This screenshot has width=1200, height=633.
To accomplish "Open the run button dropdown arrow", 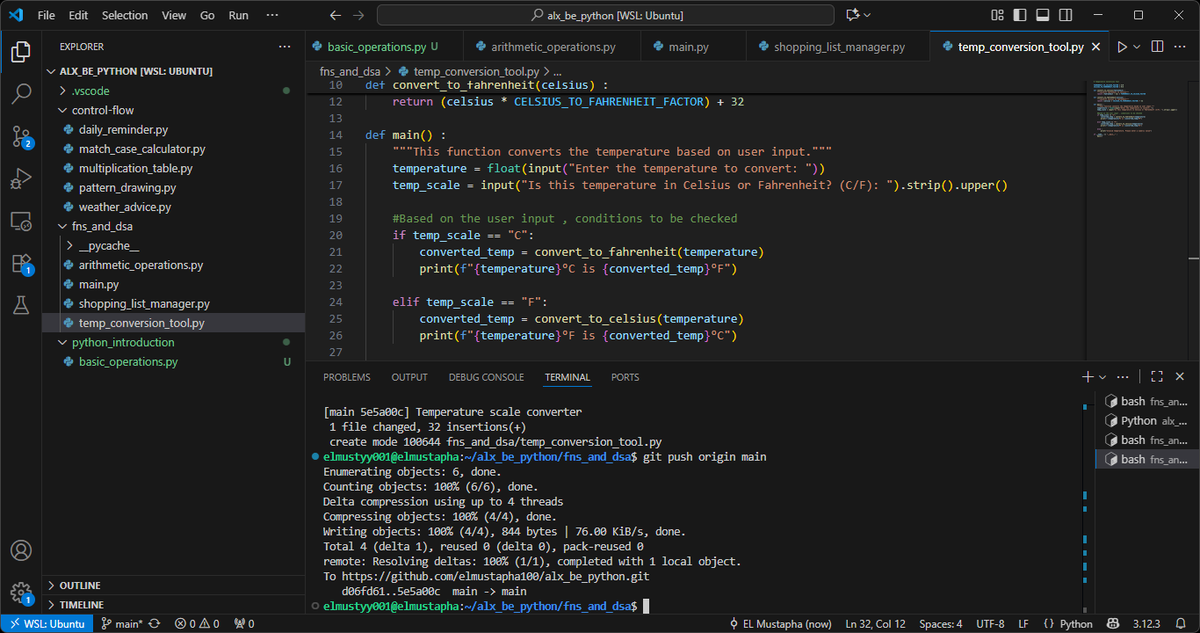I will [1138, 47].
